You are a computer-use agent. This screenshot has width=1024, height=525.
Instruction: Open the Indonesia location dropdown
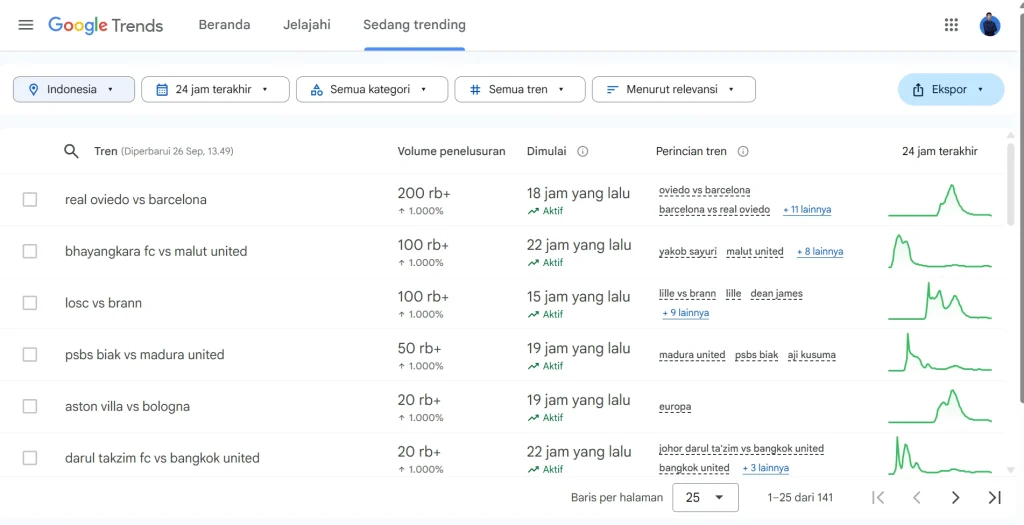74,89
